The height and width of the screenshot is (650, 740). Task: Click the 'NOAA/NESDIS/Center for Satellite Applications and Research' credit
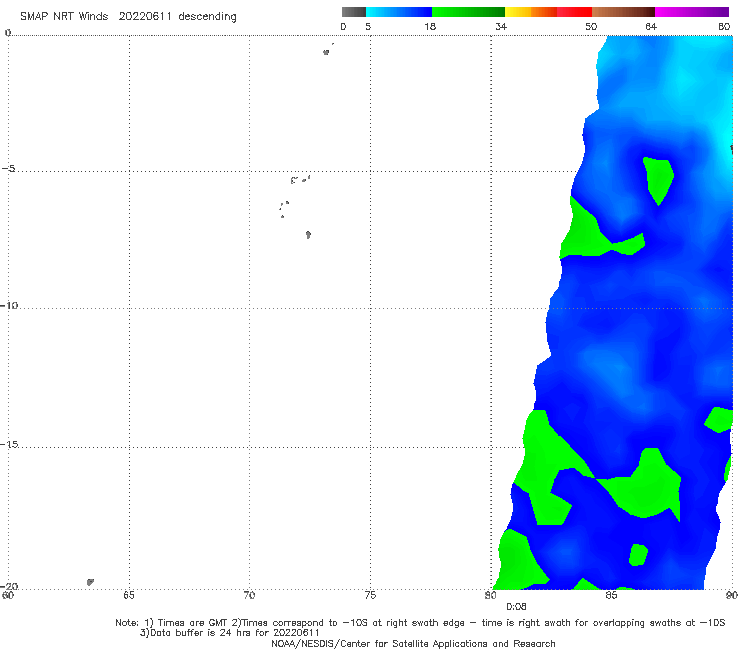coord(413,643)
